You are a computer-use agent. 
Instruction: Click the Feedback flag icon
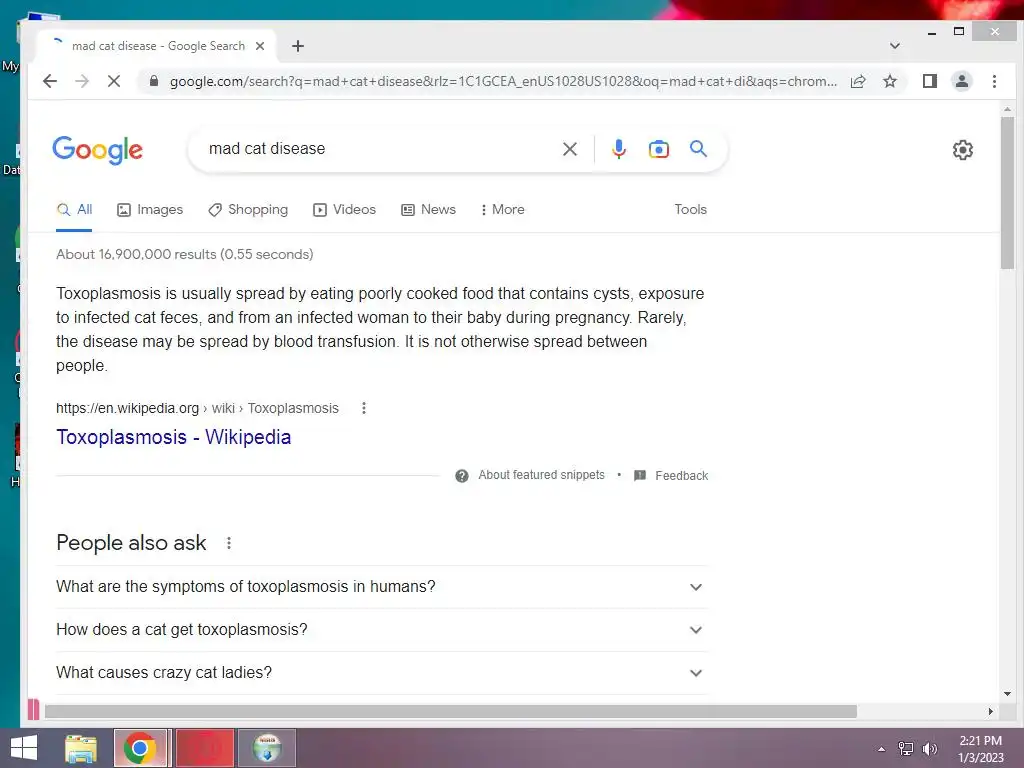tap(640, 475)
